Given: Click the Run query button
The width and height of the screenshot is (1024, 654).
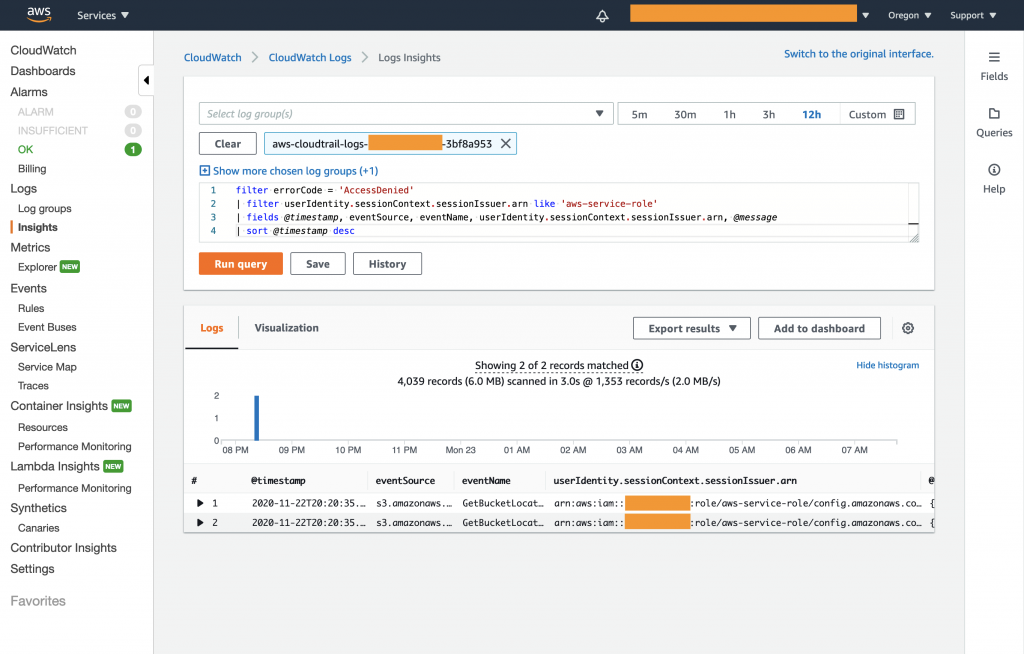Looking at the screenshot, I should (240, 263).
